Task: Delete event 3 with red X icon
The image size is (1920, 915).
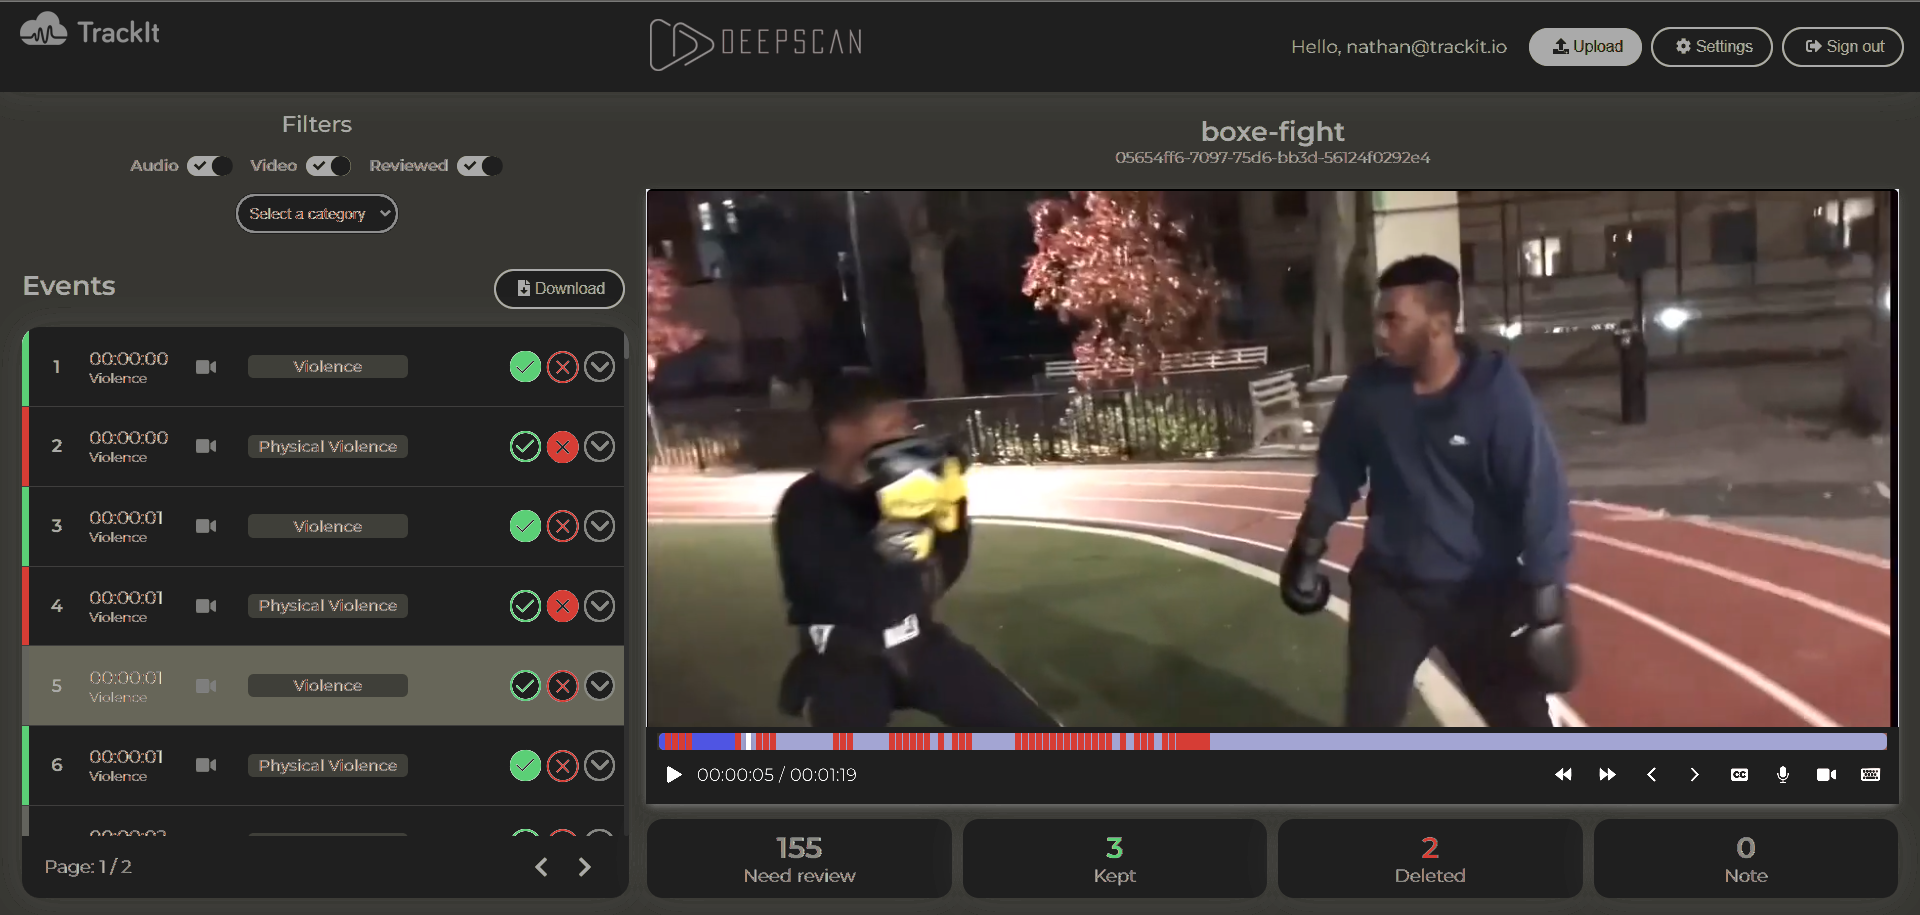Action: (x=563, y=526)
